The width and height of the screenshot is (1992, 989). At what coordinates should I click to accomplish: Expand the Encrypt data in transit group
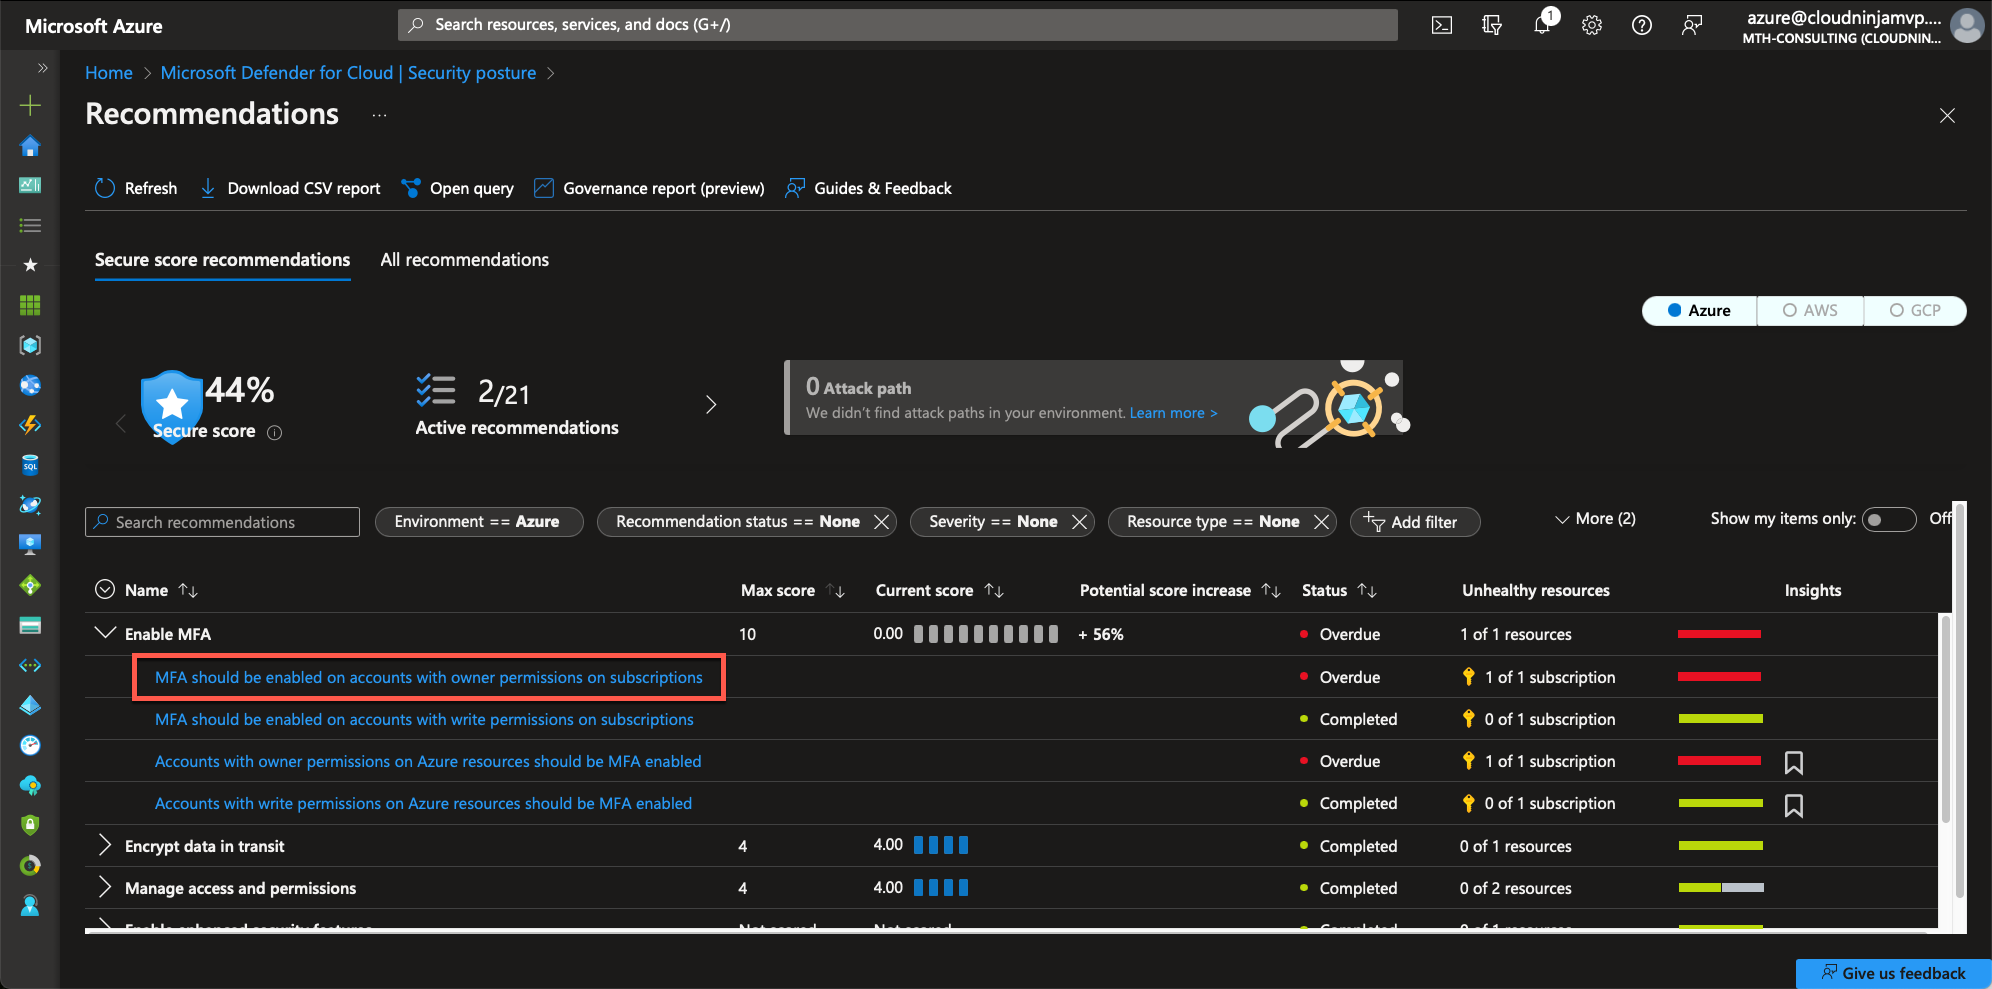[x=105, y=846]
